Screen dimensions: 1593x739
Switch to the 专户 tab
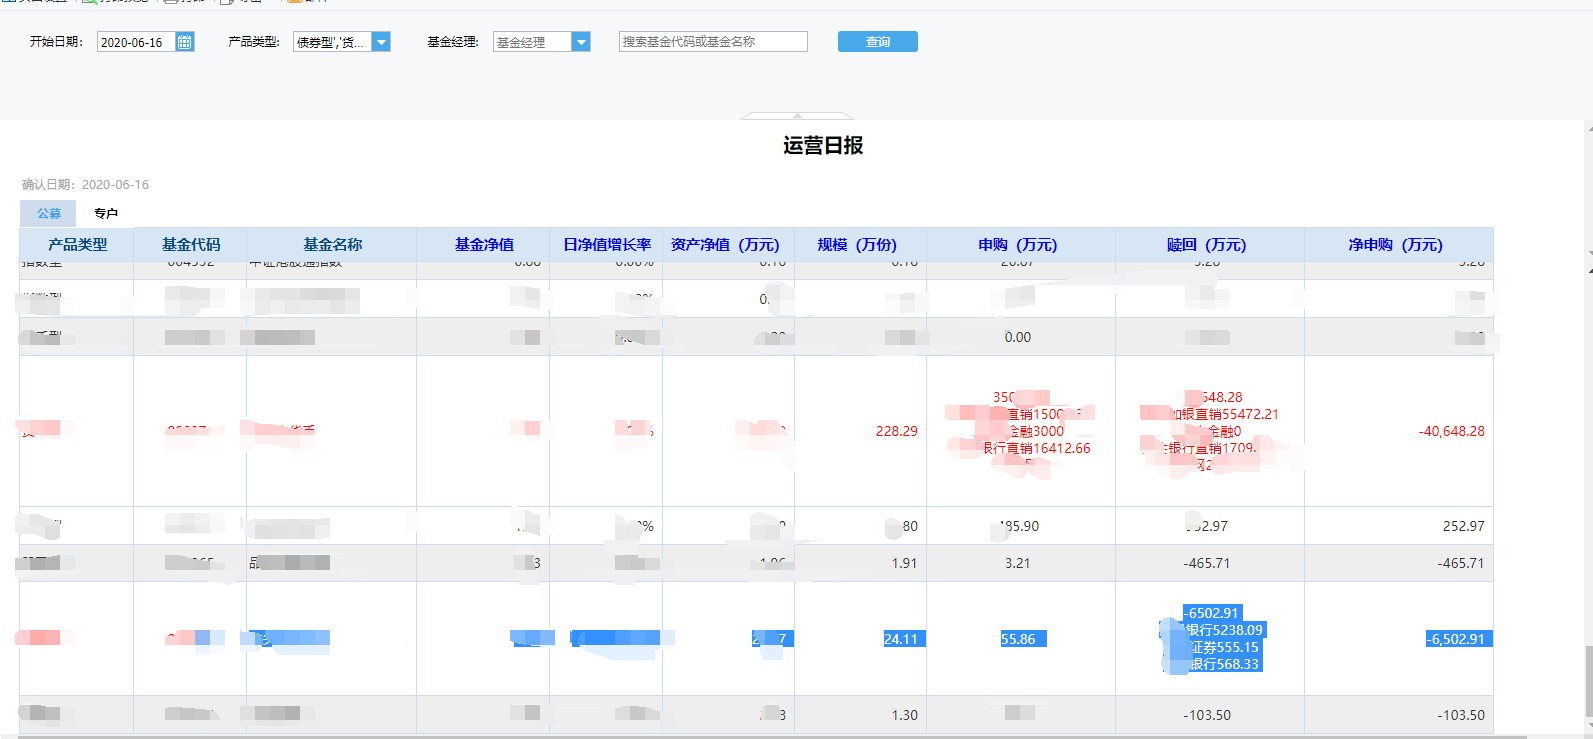[x=106, y=213]
